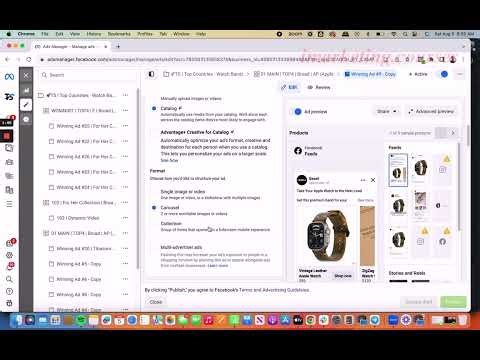Open the Bookmarks menu
The height and width of the screenshot is (360, 480).
tap(119, 34)
